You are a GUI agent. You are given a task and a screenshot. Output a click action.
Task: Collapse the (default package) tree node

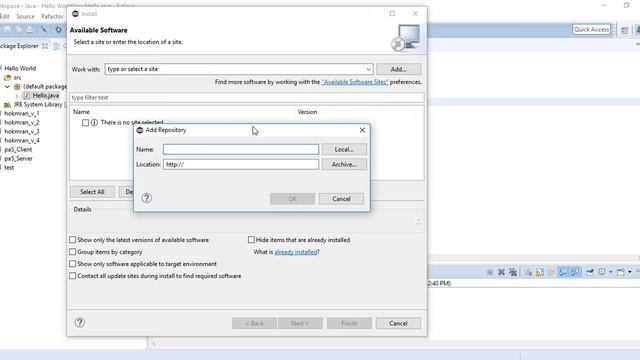coord(7,87)
